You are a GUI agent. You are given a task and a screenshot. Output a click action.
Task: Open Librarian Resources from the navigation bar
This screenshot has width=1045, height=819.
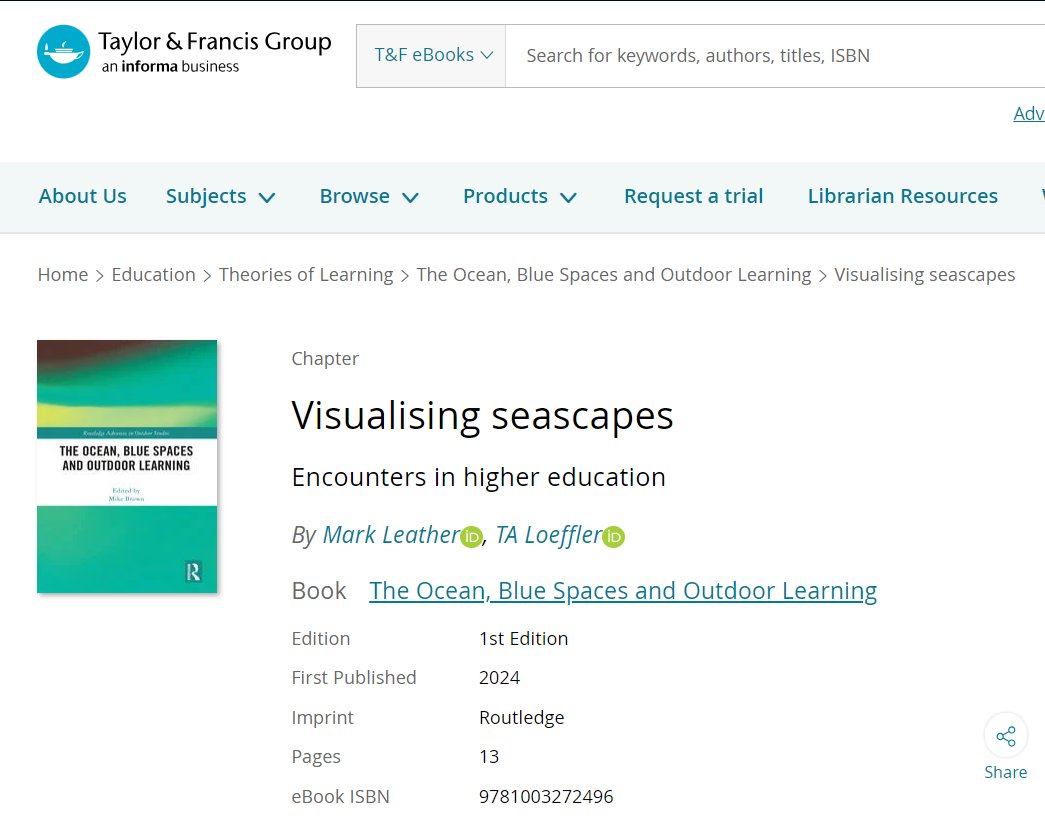click(x=902, y=196)
